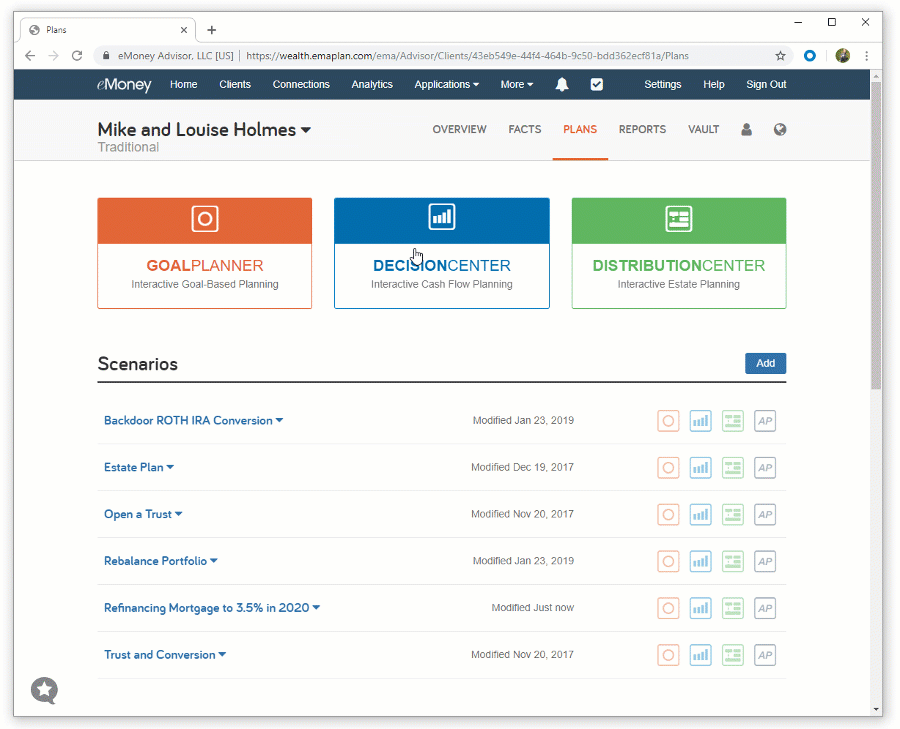Open the Settings link

(x=662, y=84)
